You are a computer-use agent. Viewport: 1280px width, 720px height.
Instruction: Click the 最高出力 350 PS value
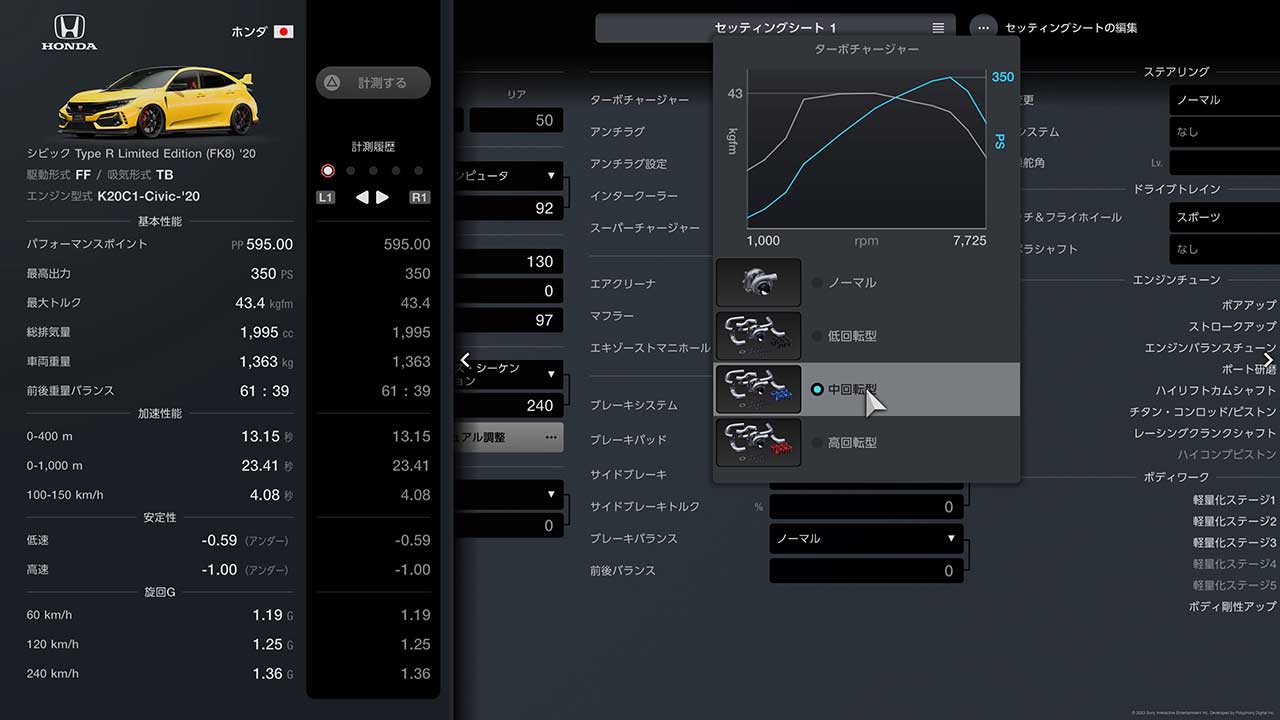point(271,273)
